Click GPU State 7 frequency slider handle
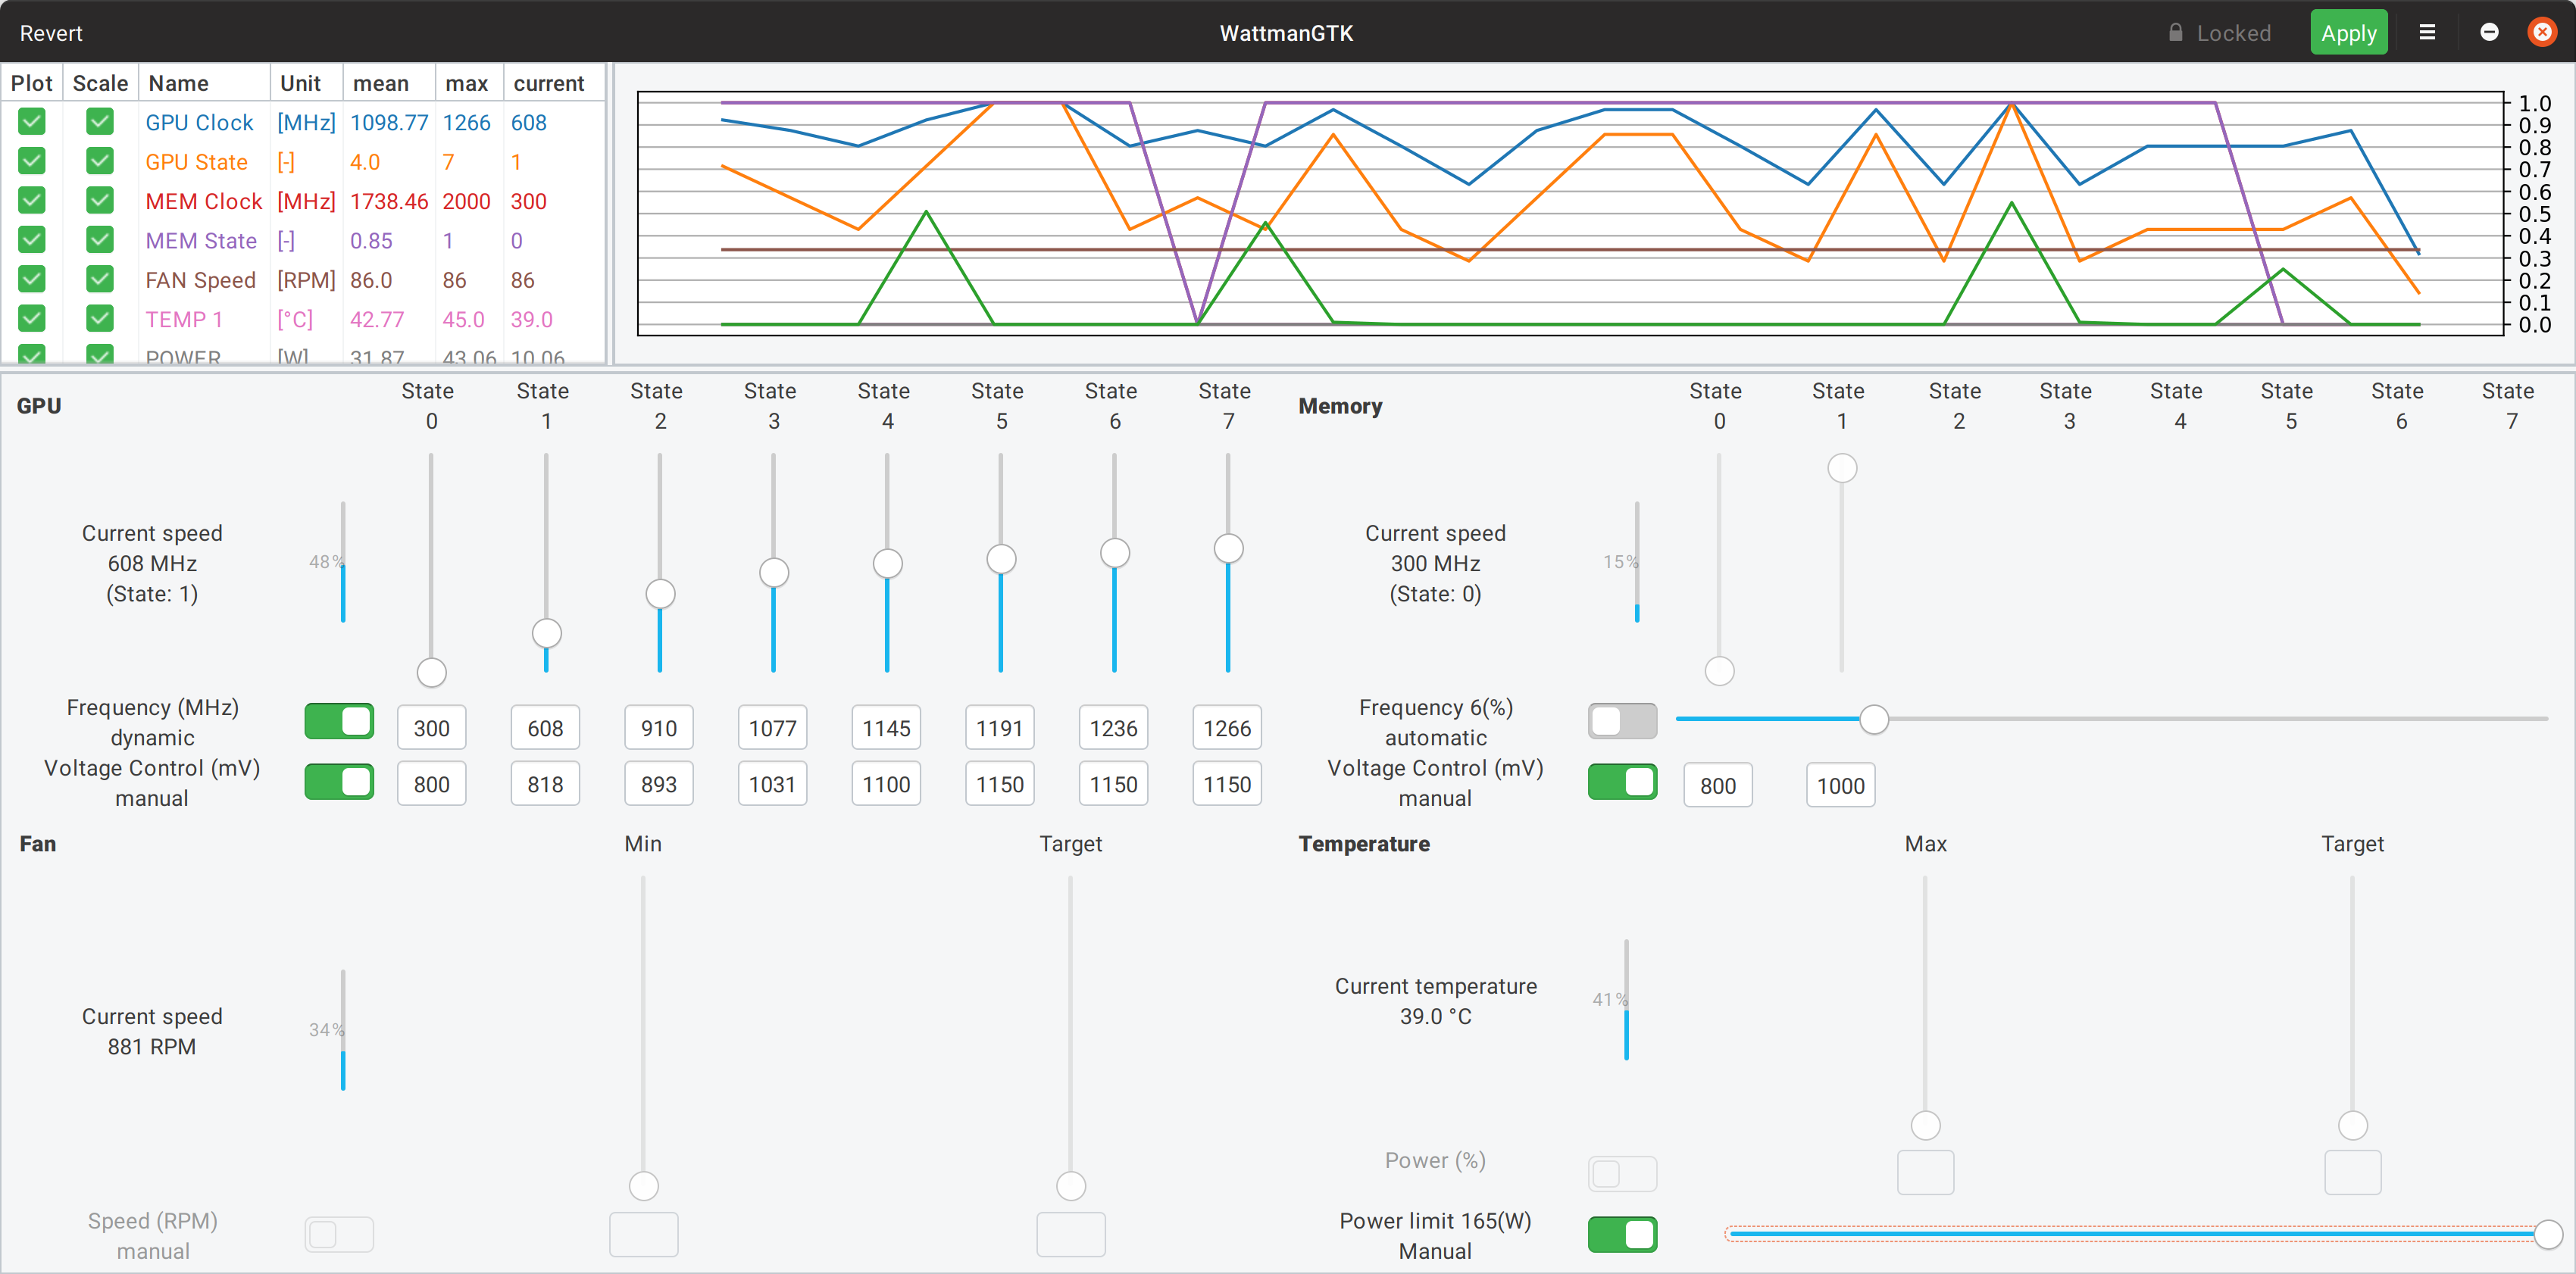 click(x=1228, y=548)
